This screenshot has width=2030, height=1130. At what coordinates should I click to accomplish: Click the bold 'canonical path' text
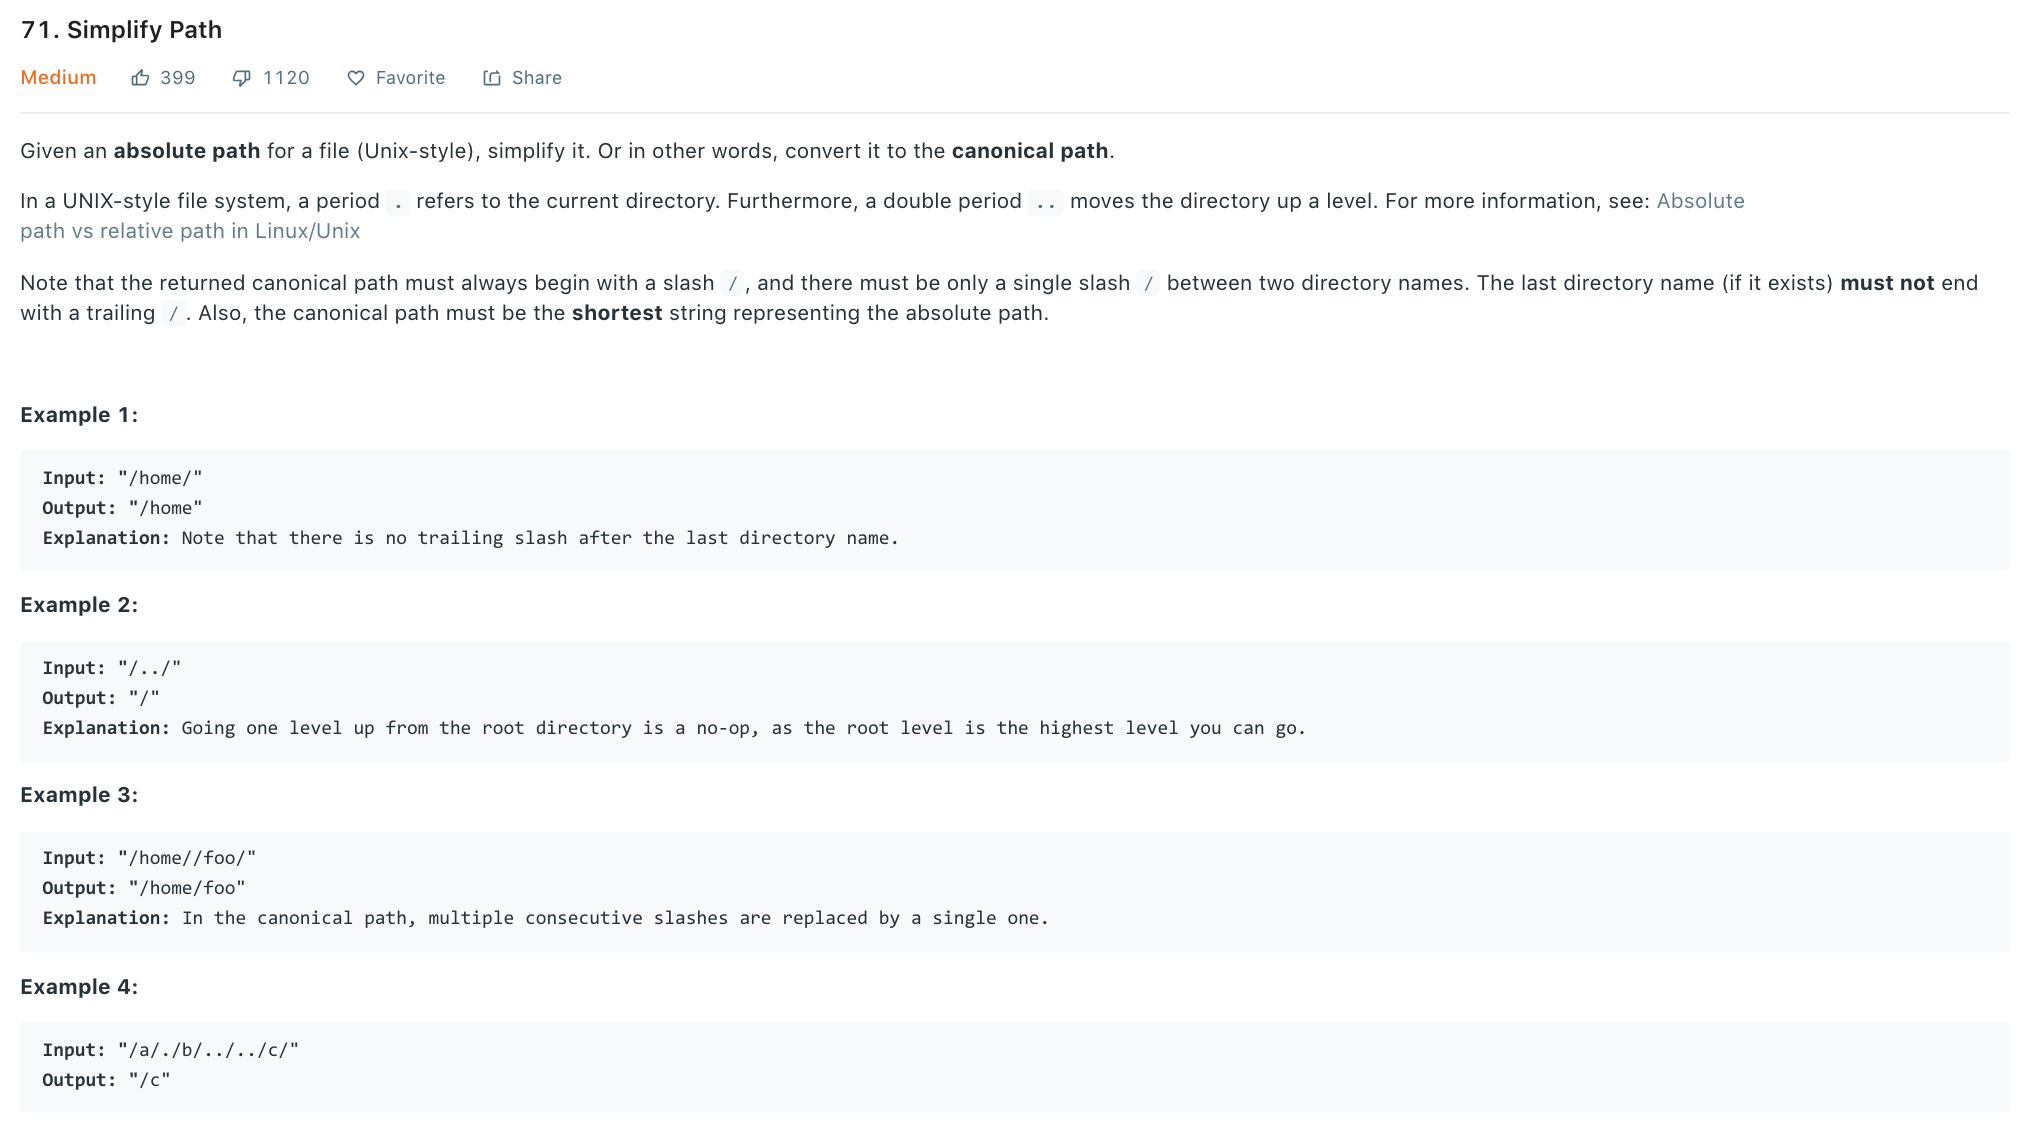(1030, 151)
